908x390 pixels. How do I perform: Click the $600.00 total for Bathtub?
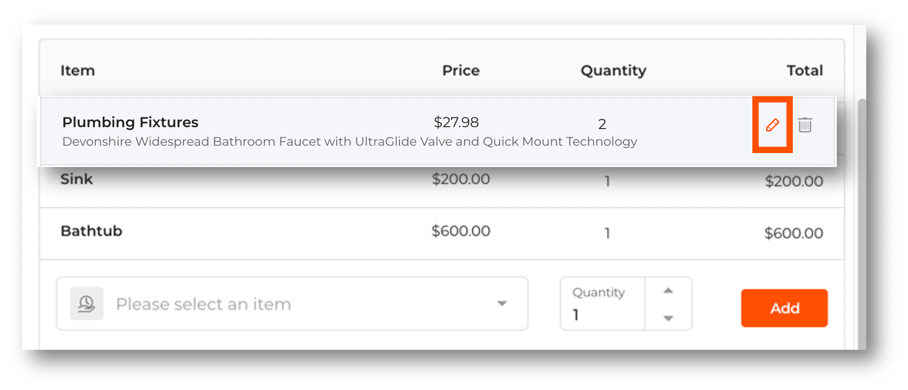(793, 234)
